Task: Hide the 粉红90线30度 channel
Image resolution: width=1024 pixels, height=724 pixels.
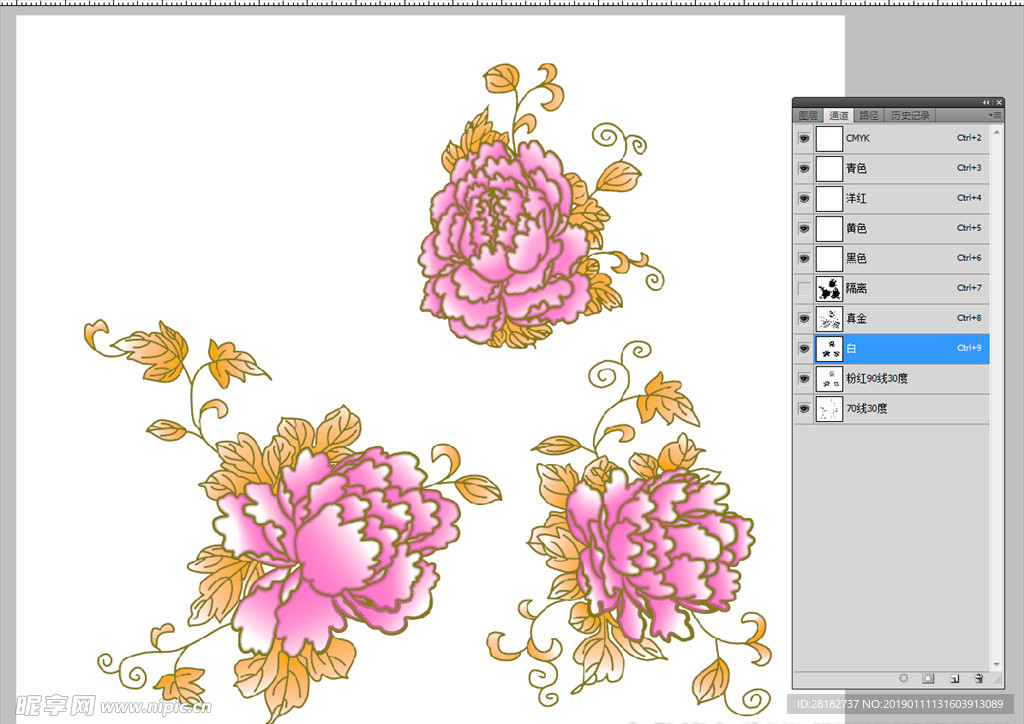Action: click(x=804, y=379)
